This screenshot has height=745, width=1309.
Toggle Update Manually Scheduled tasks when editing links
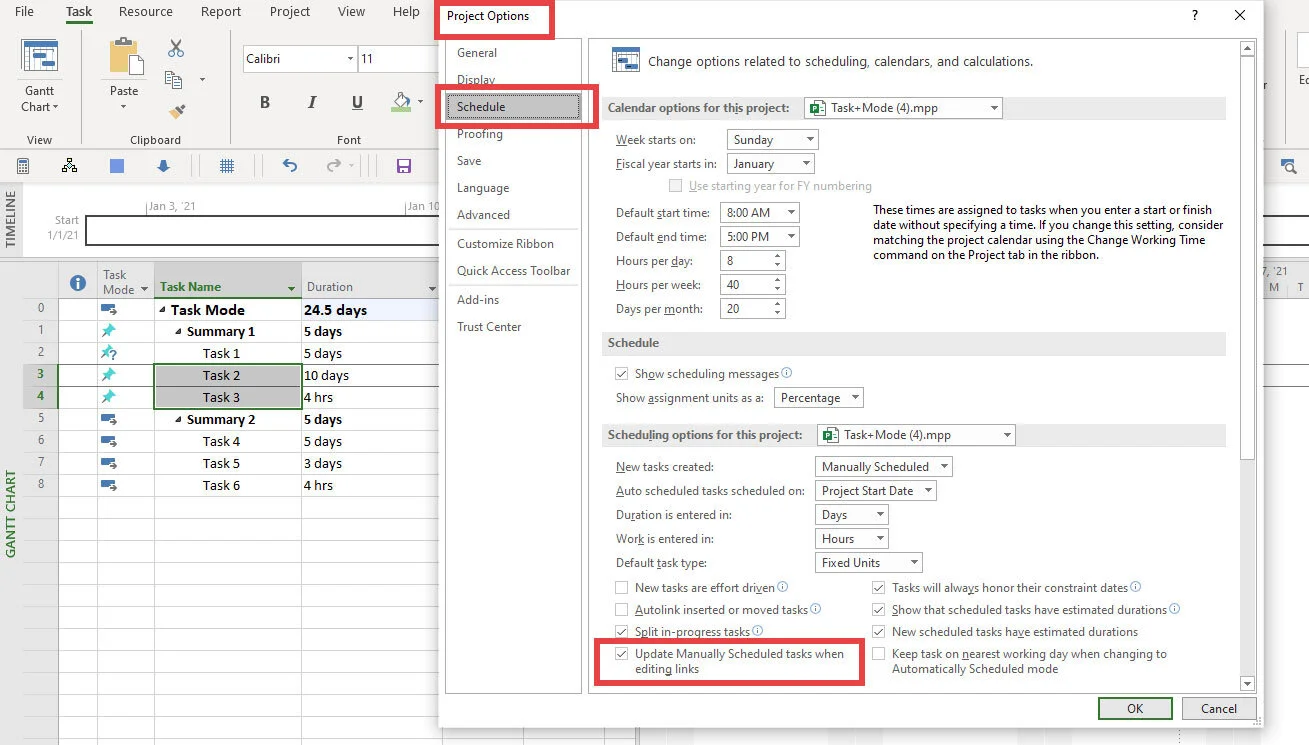pyautogui.click(x=622, y=654)
